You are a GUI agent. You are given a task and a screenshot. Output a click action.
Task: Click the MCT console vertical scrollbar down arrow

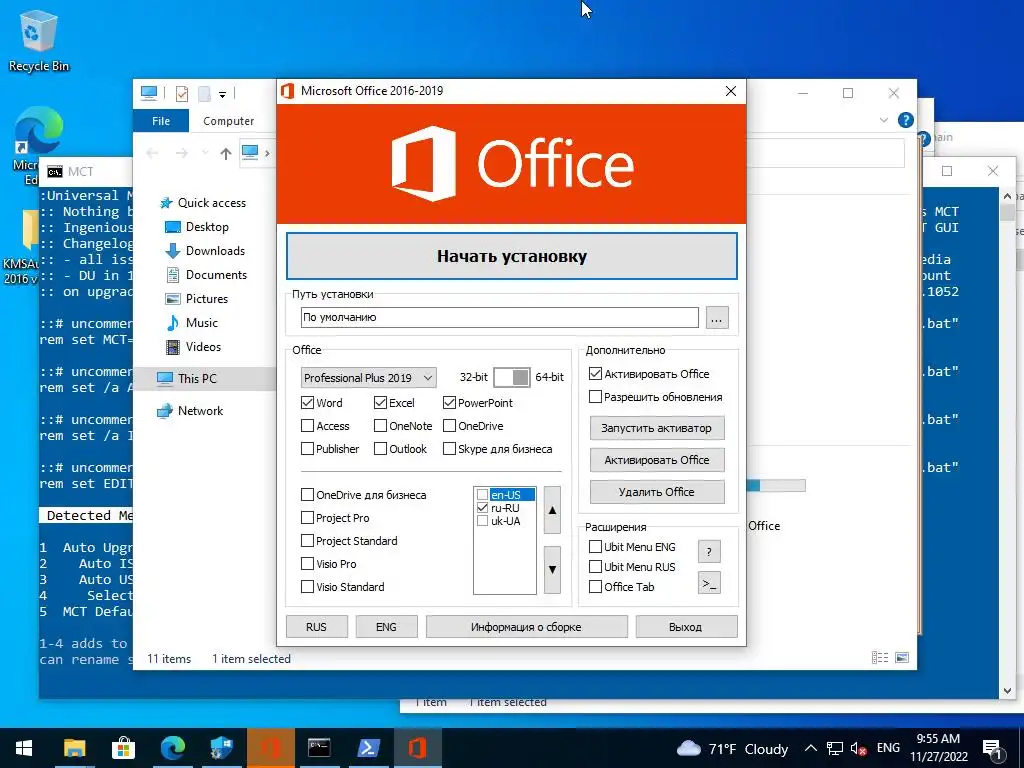[1006, 690]
